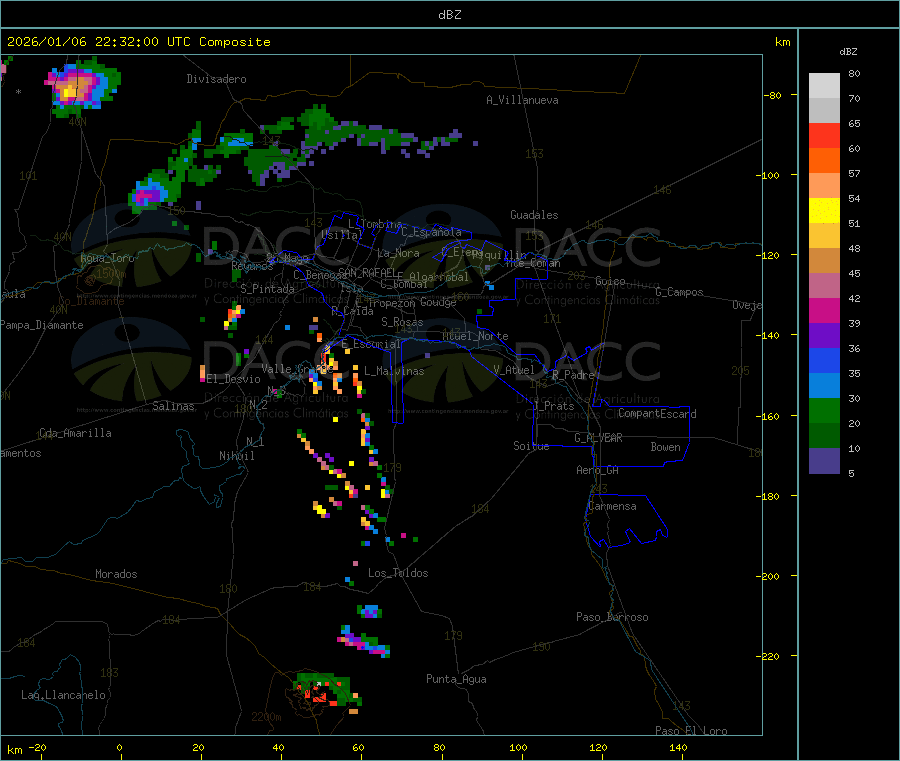Click the Atuel_Norte map label
The height and width of the screenshot is (761, 900).
475,336
